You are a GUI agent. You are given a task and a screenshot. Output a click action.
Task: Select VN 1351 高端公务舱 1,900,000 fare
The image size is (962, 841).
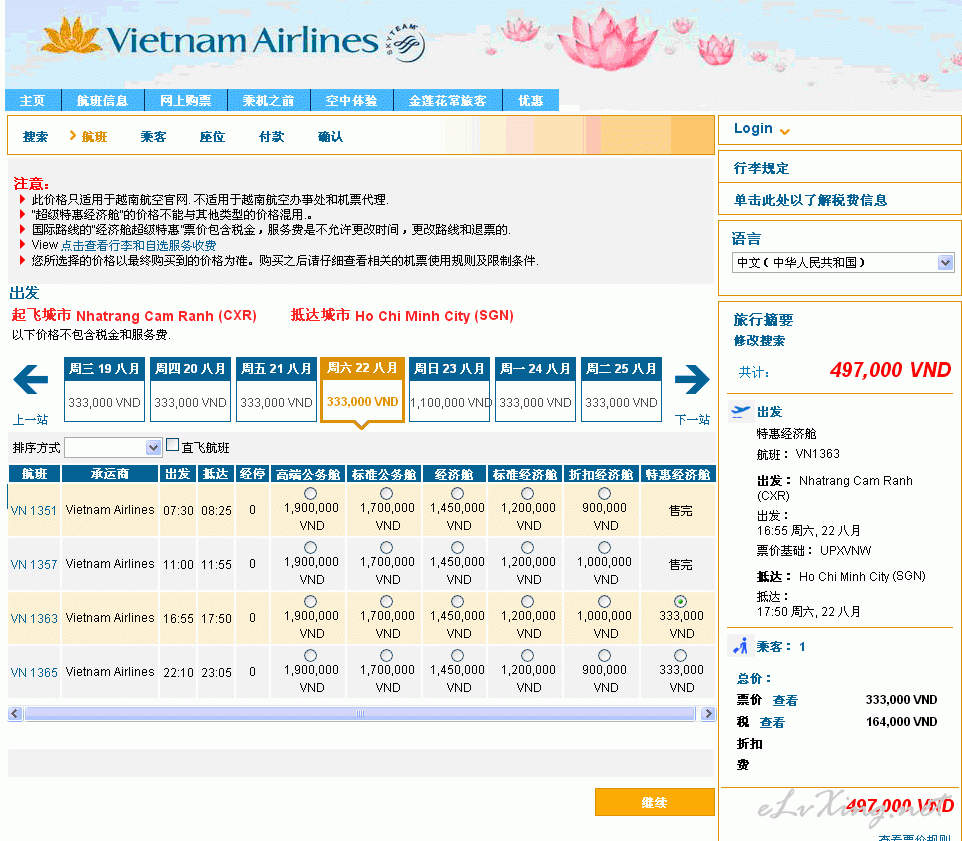(310, 494)
